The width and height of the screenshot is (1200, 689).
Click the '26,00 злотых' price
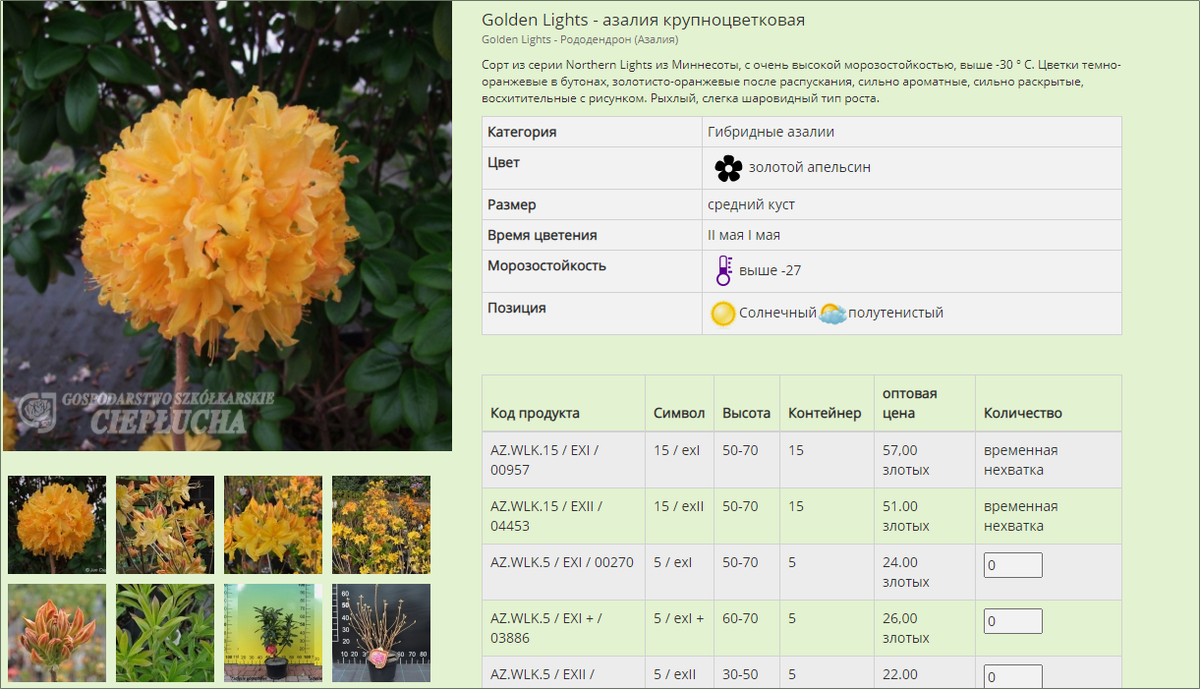pos(906,628)
